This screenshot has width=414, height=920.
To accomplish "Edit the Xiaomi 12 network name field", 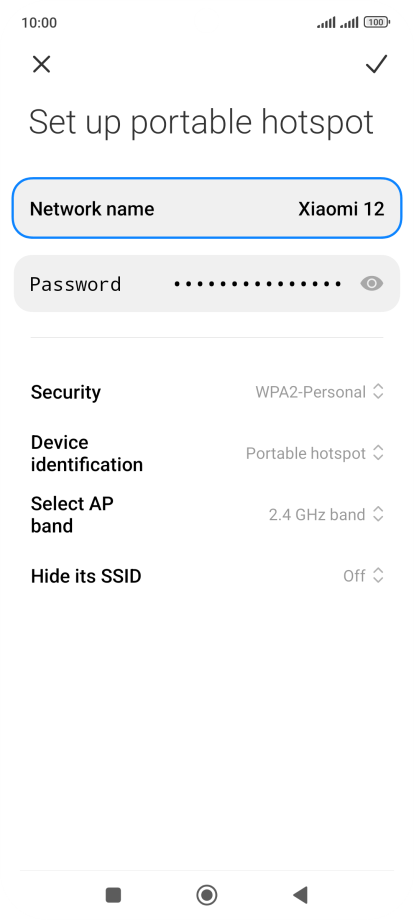I will point(207,208).
